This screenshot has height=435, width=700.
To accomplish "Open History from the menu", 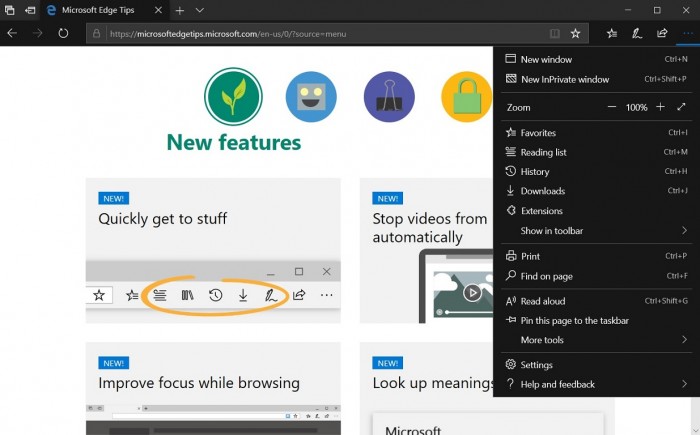I will coord(596,171).
